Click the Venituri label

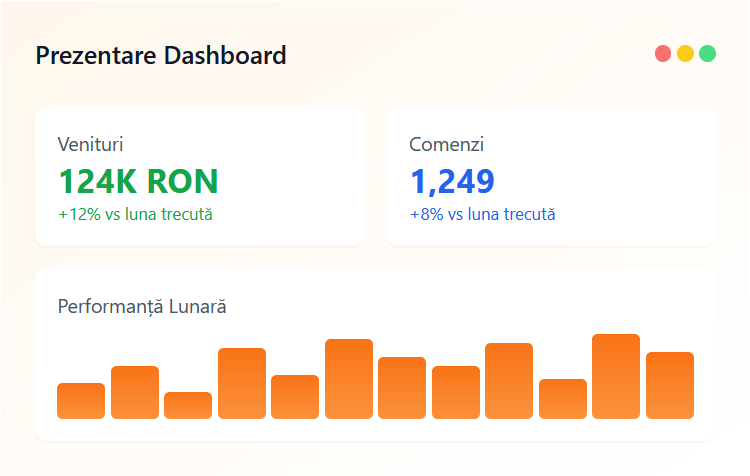[90, 144]
